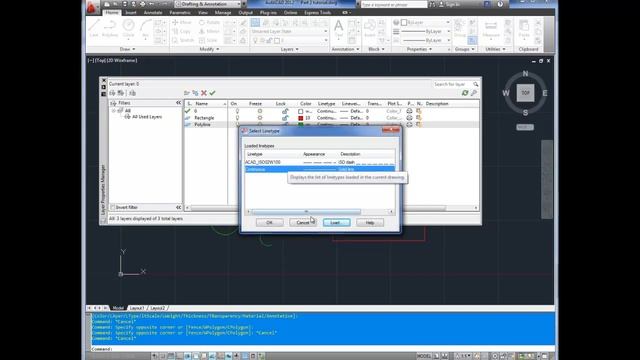Expand the Modify panel

coord(209,49)
